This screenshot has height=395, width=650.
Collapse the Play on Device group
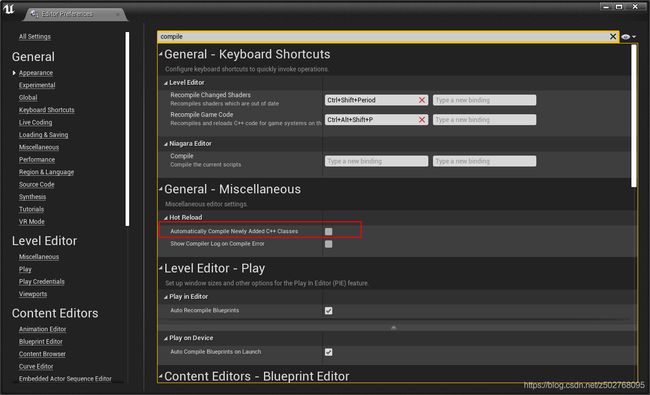tap(165, 338)
